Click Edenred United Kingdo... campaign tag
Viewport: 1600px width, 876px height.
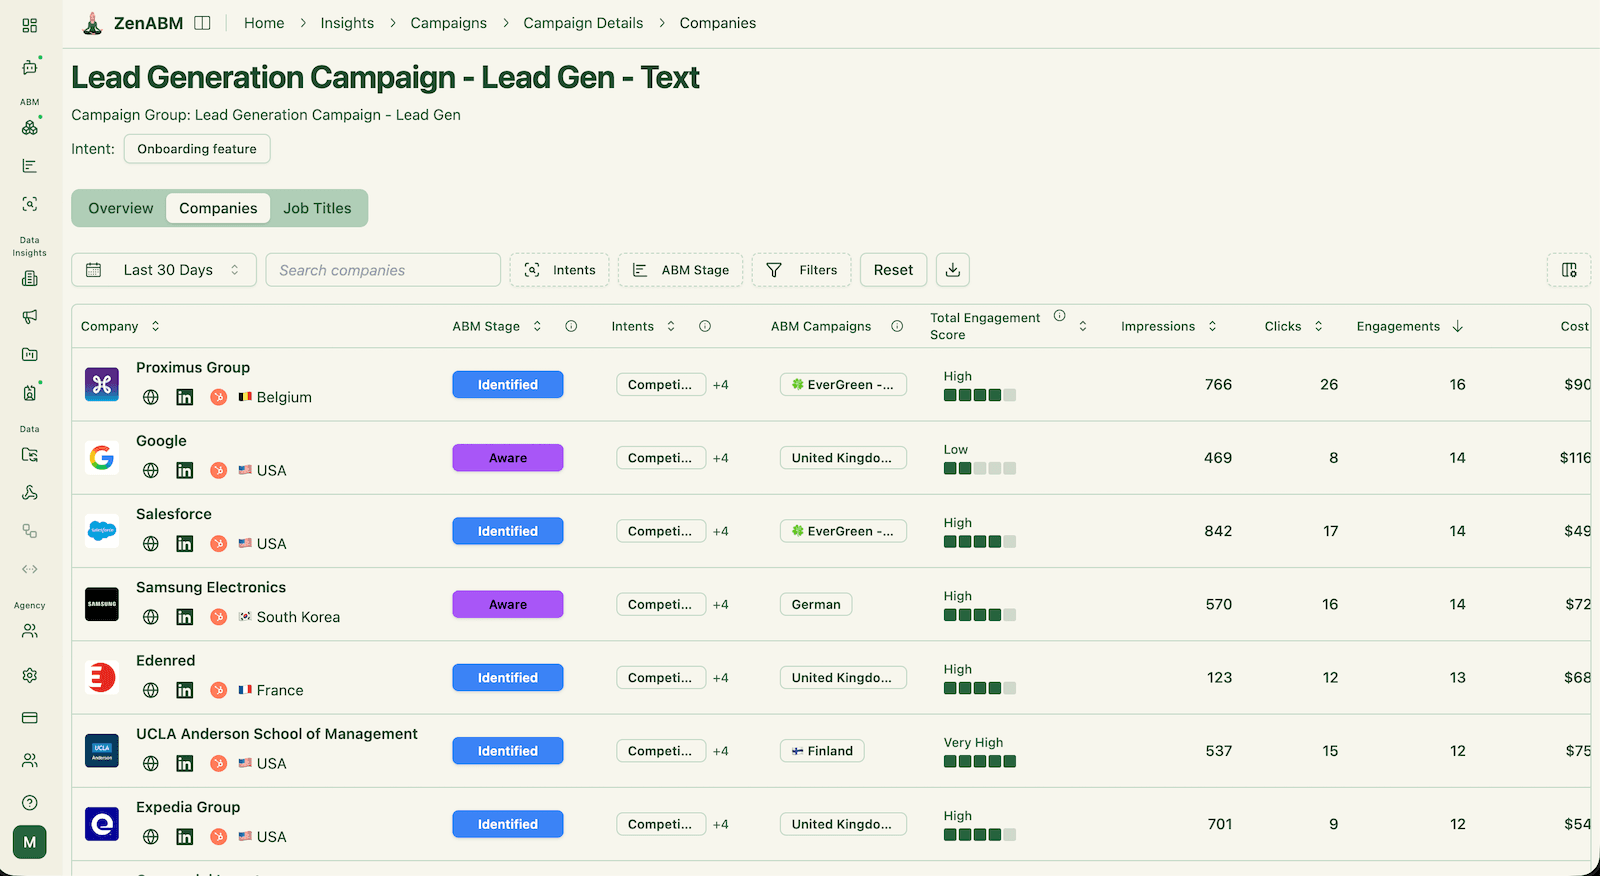[x=843, y=678]
